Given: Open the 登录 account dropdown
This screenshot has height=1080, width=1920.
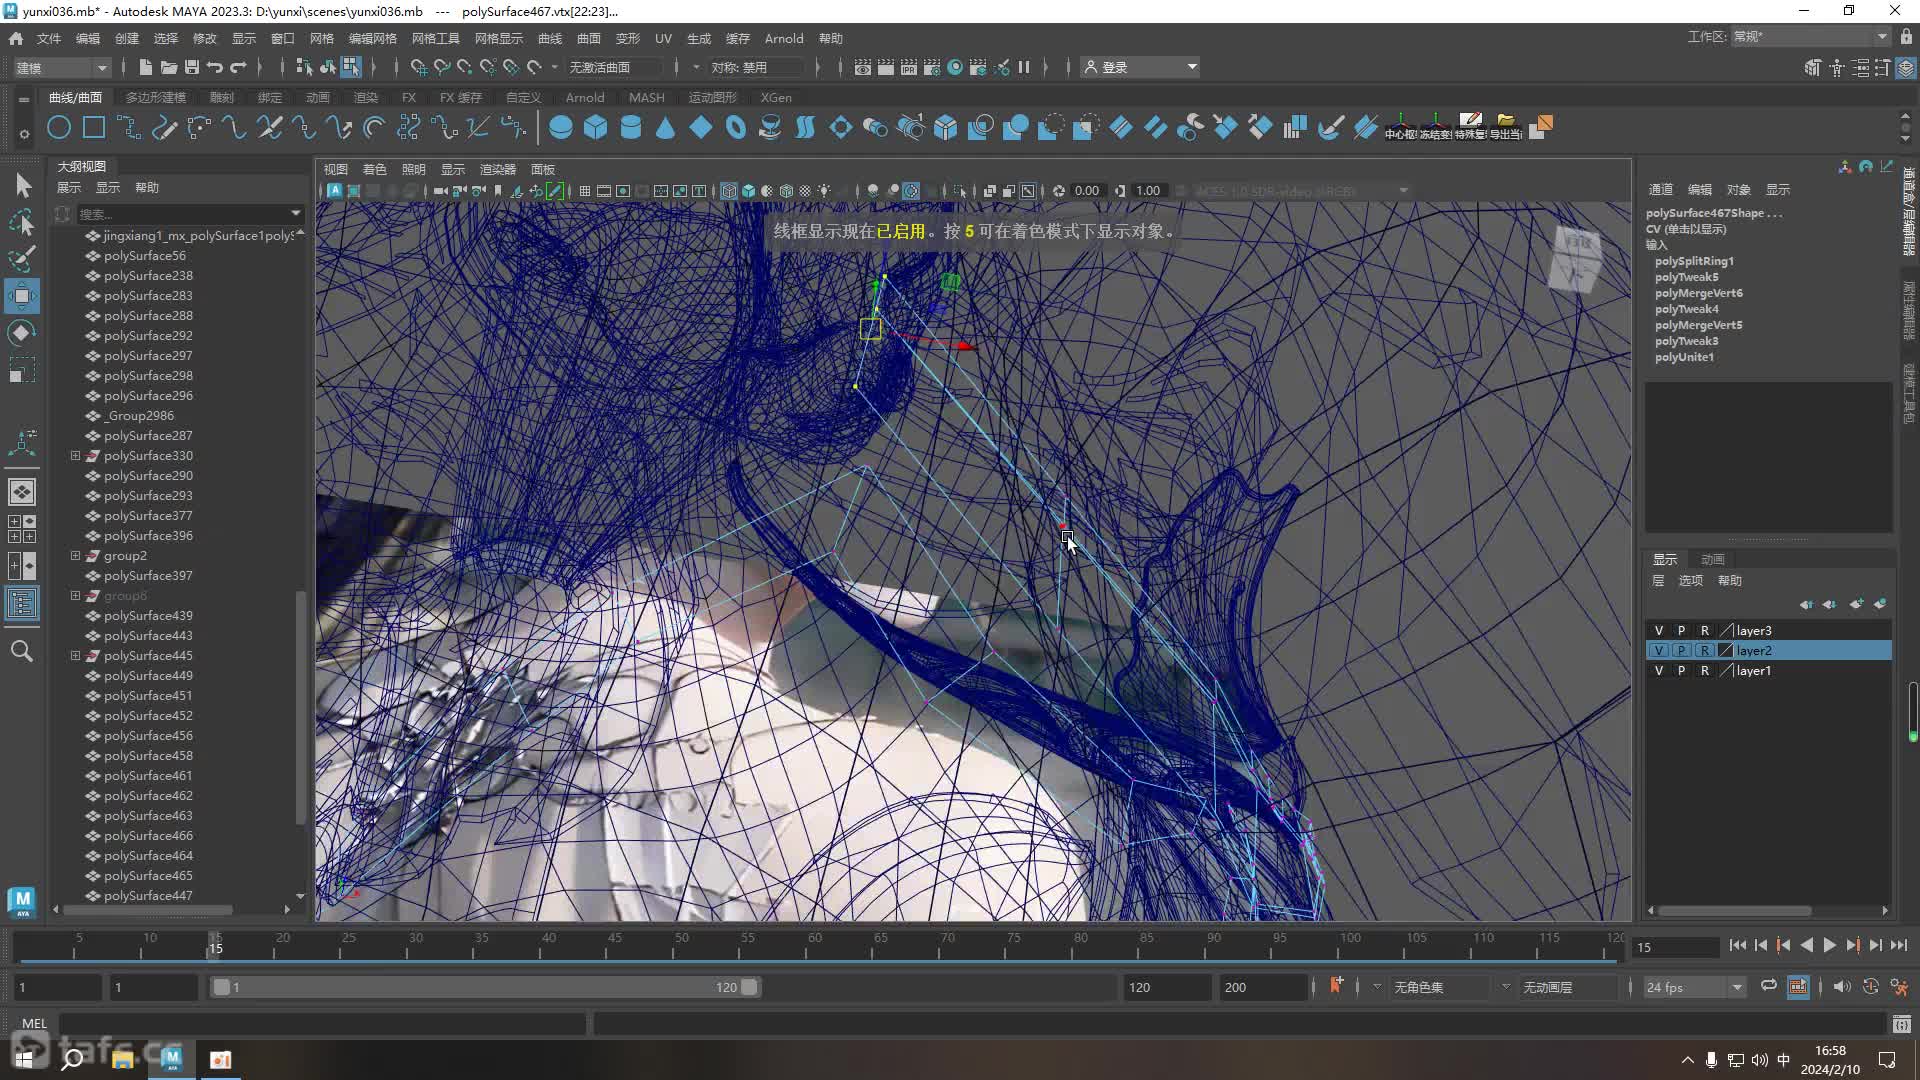Looking at the screenshot, I should point(1141,67).
